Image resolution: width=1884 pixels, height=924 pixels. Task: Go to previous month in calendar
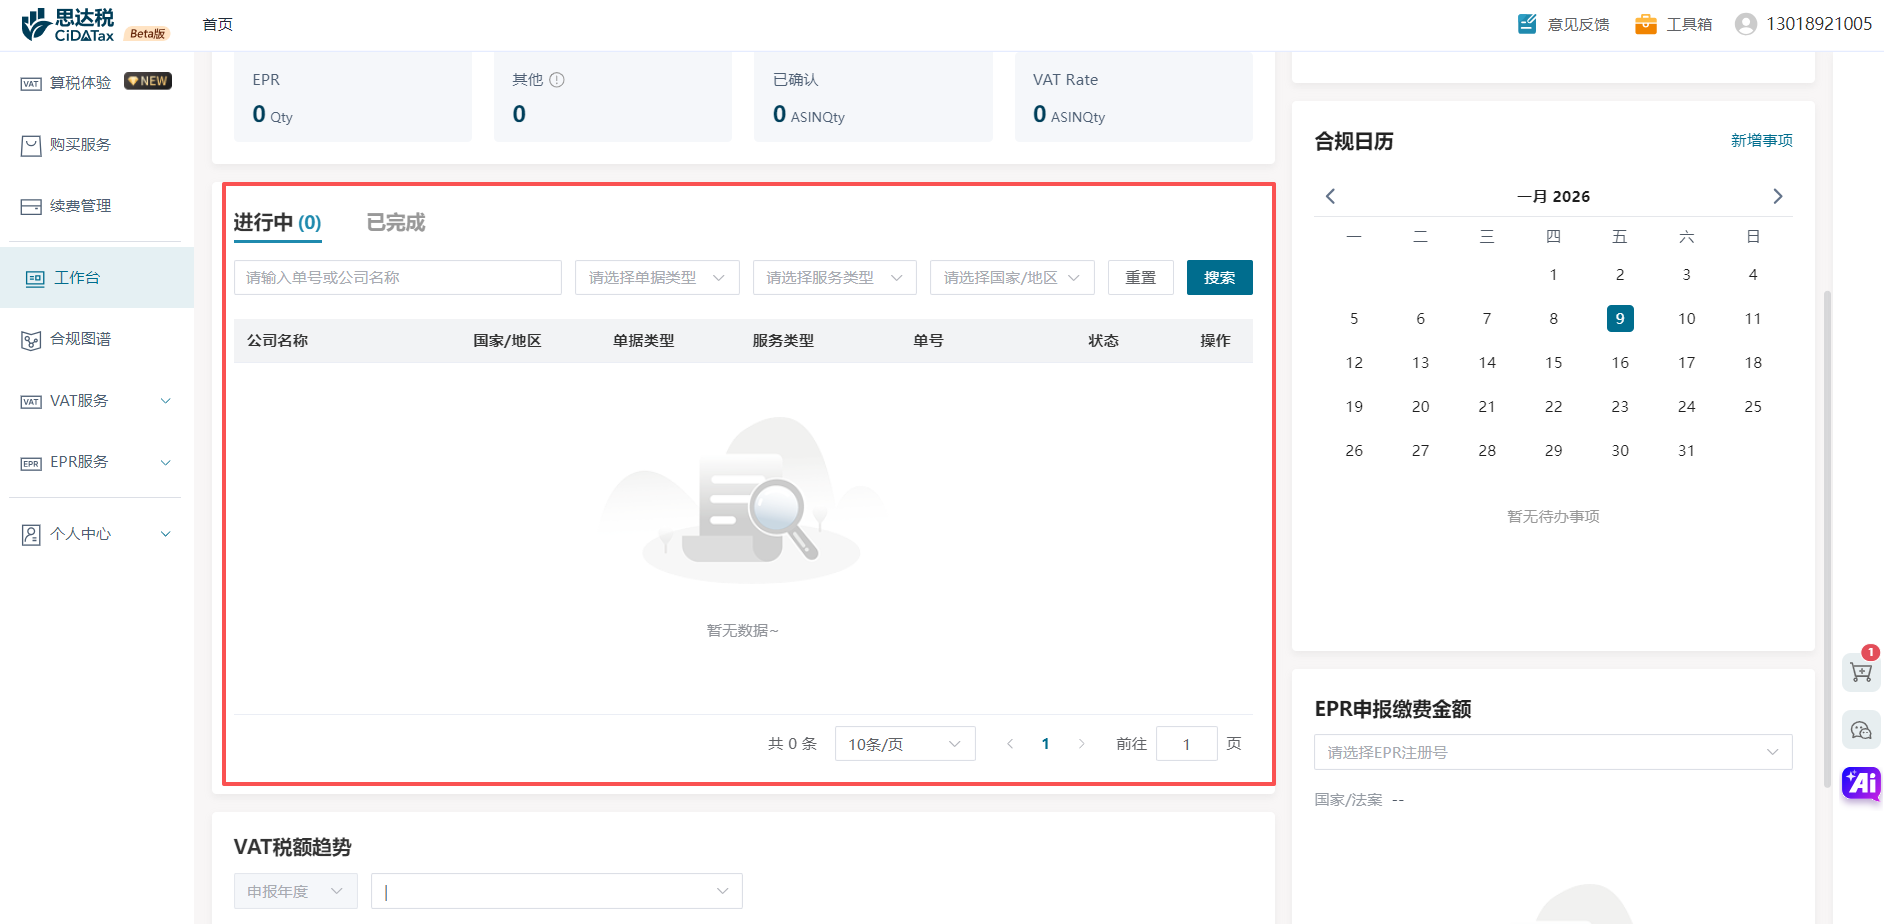tap(1330, 196)
